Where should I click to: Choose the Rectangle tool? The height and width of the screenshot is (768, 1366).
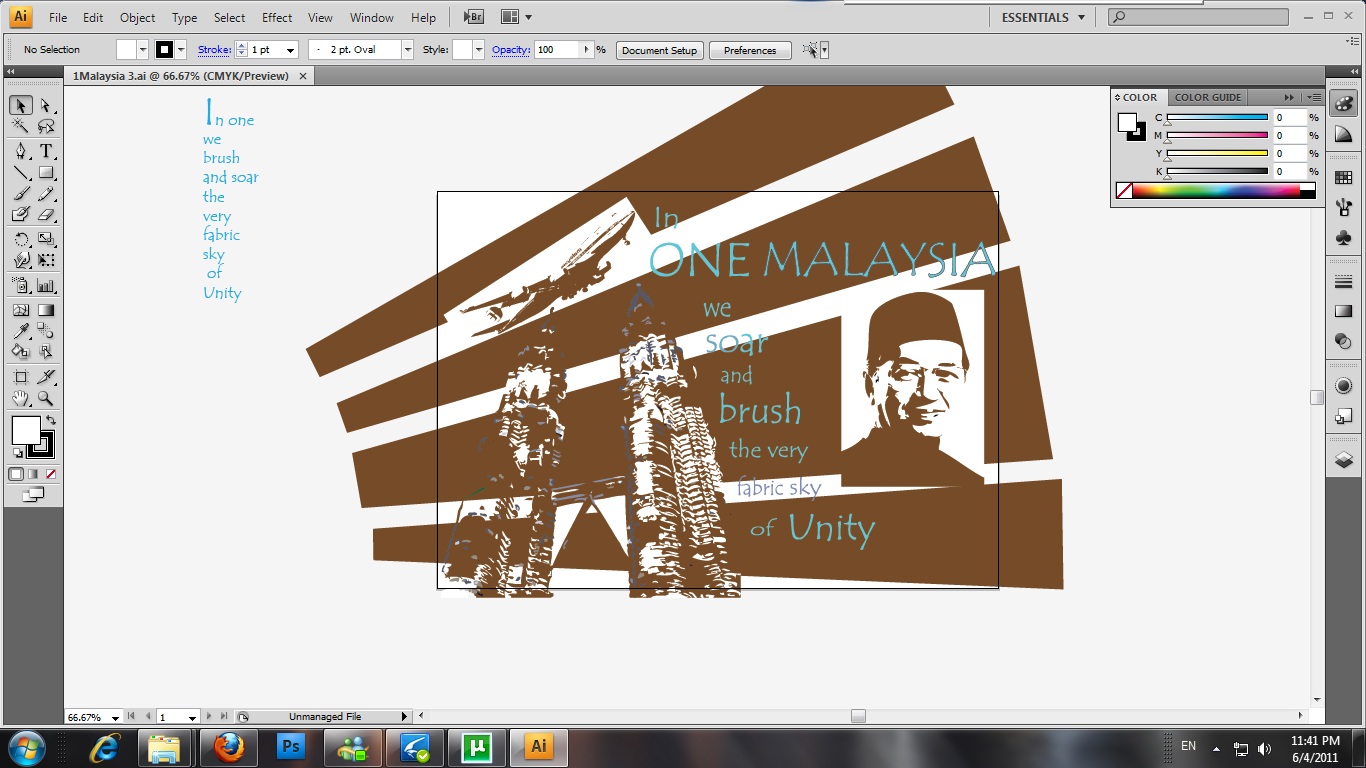46,172
